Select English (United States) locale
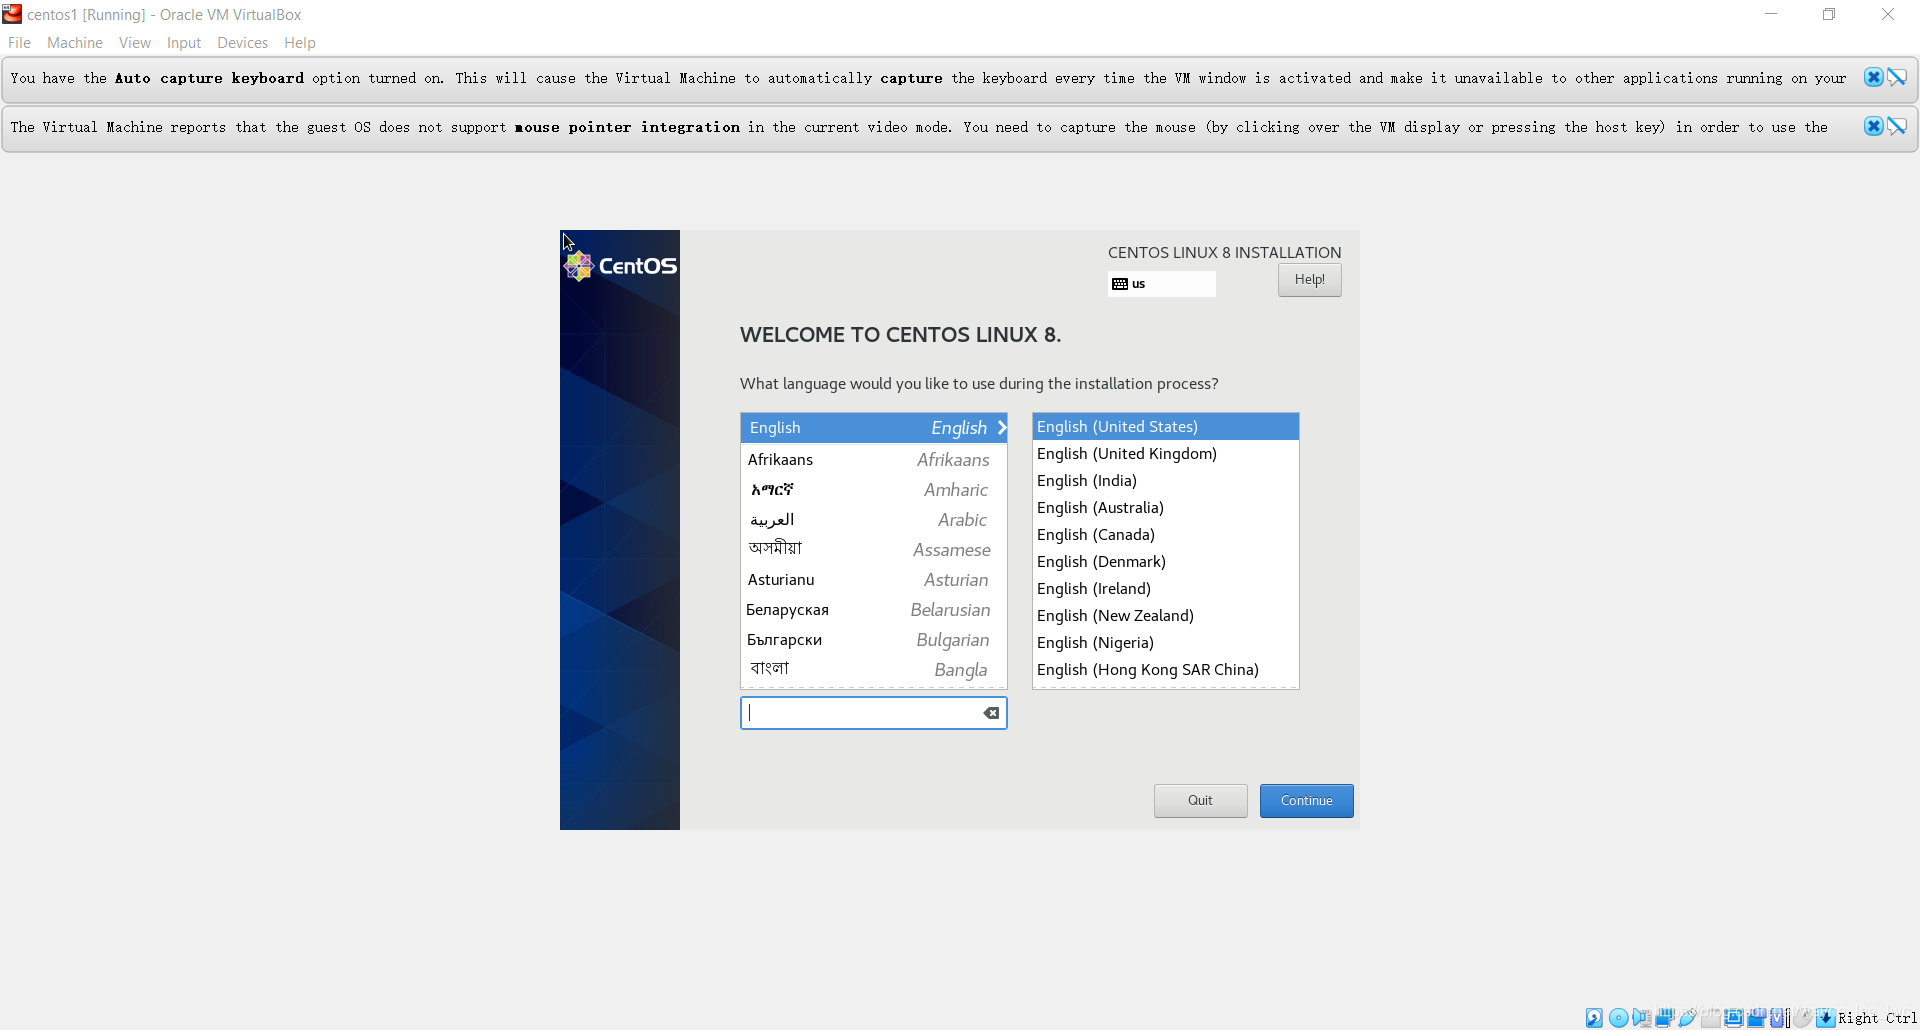1920x1030 pixels. 1165,427
